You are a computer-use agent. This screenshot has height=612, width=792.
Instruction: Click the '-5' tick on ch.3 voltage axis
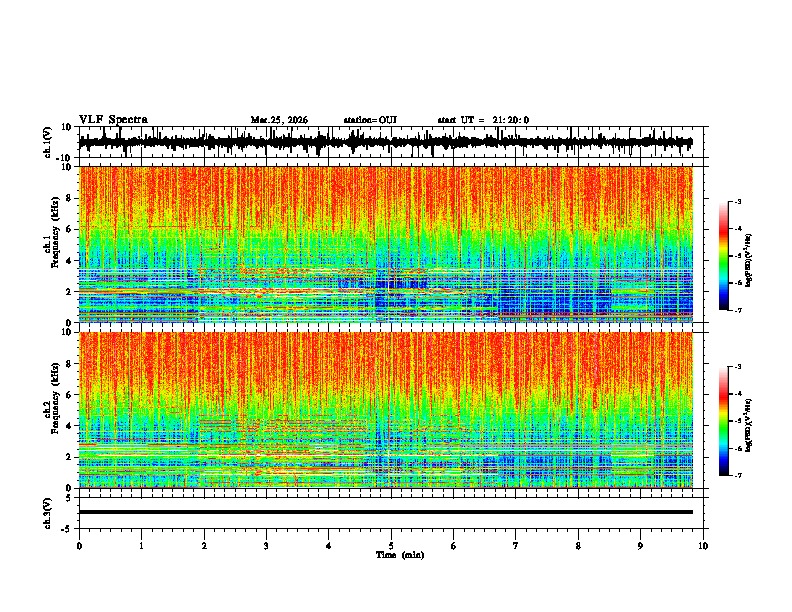coord(68,529)
